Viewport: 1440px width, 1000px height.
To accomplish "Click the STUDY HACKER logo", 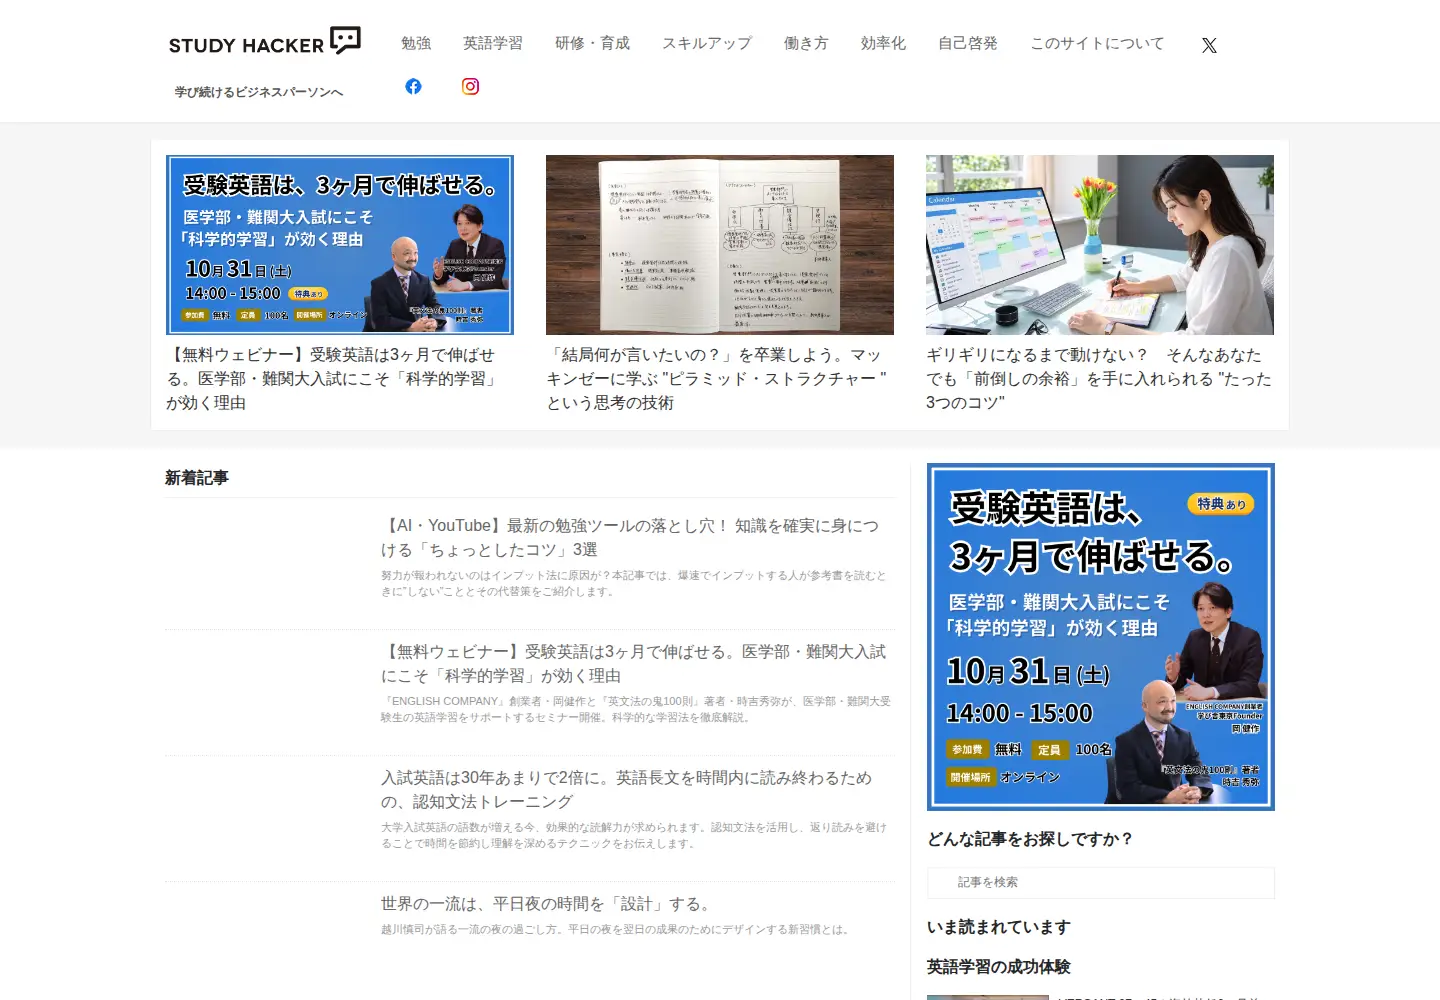I will coord(265,42).
